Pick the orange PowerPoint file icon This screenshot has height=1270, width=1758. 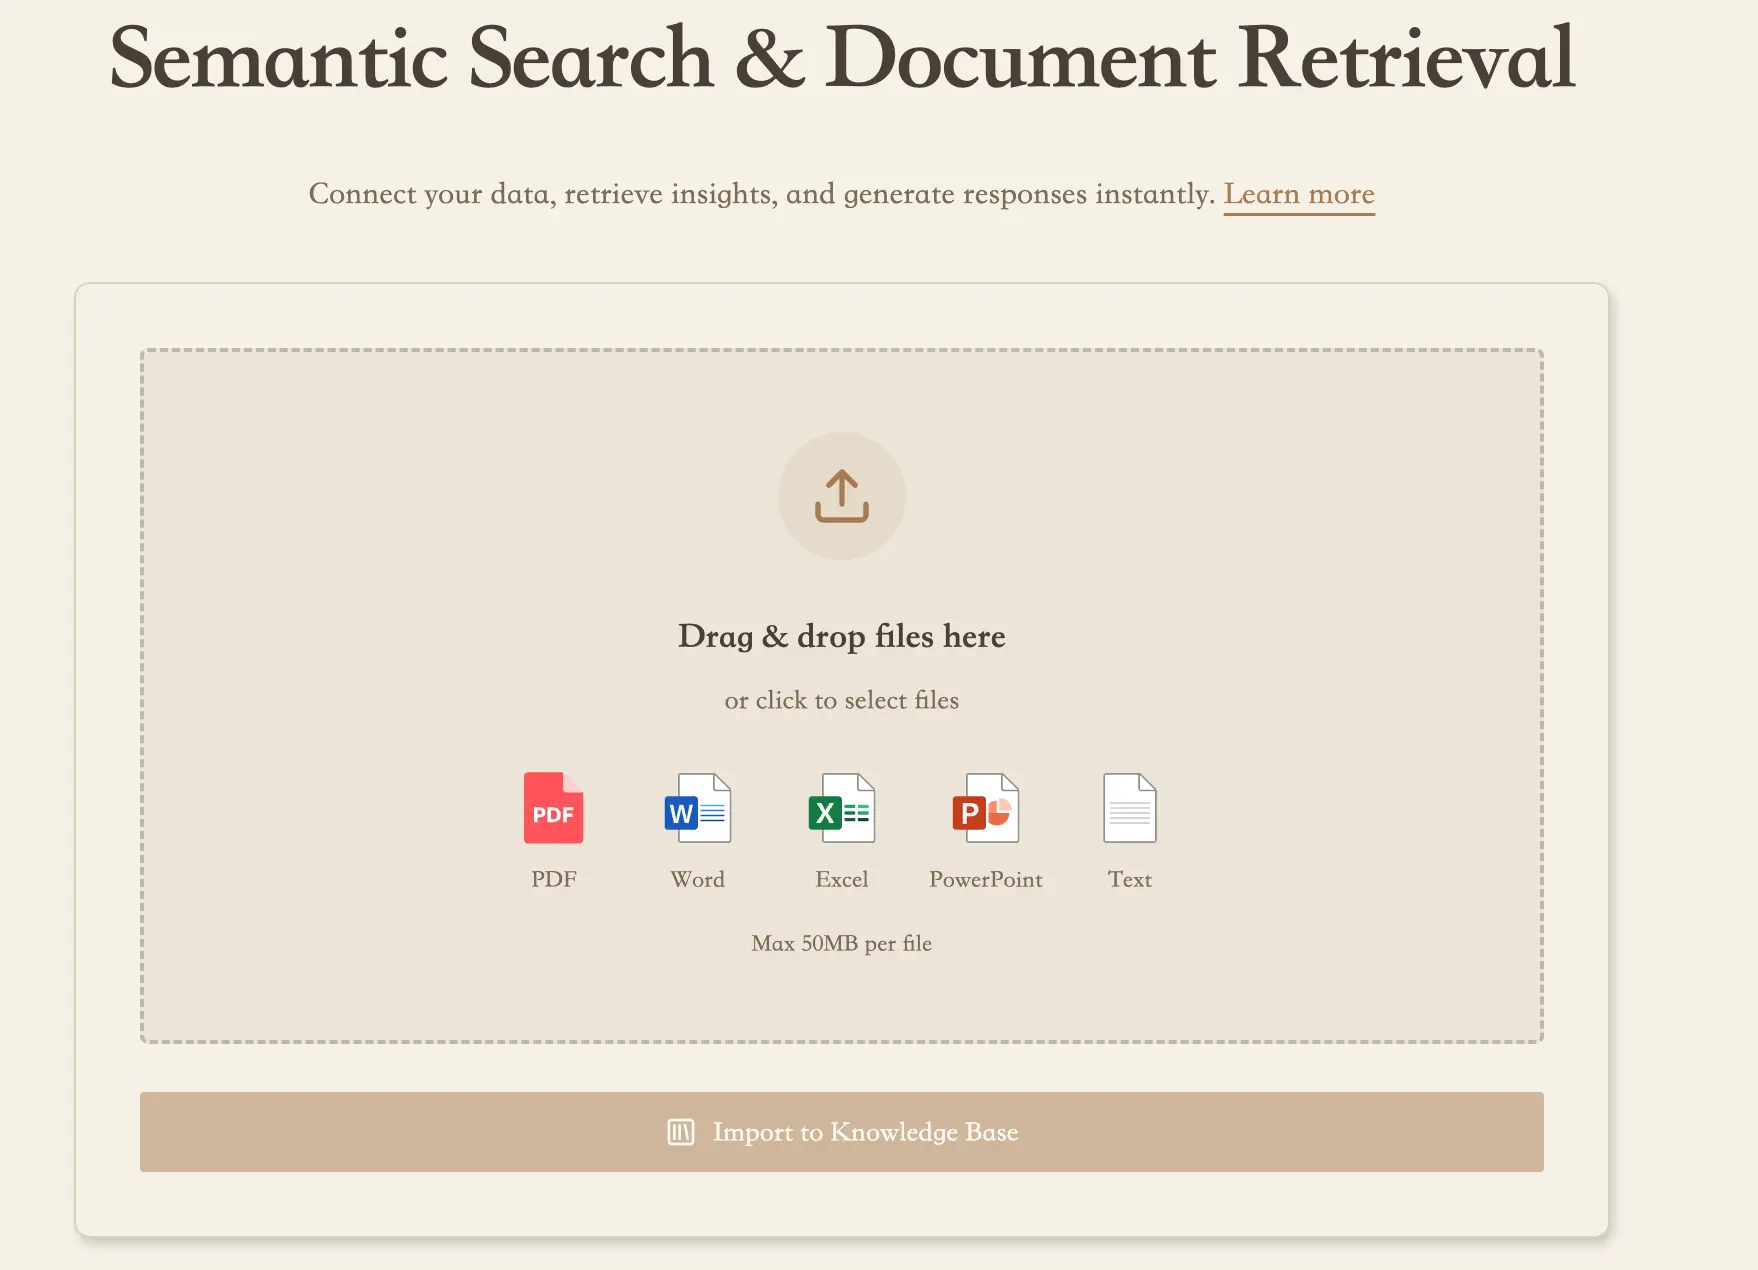pos(985,808)
